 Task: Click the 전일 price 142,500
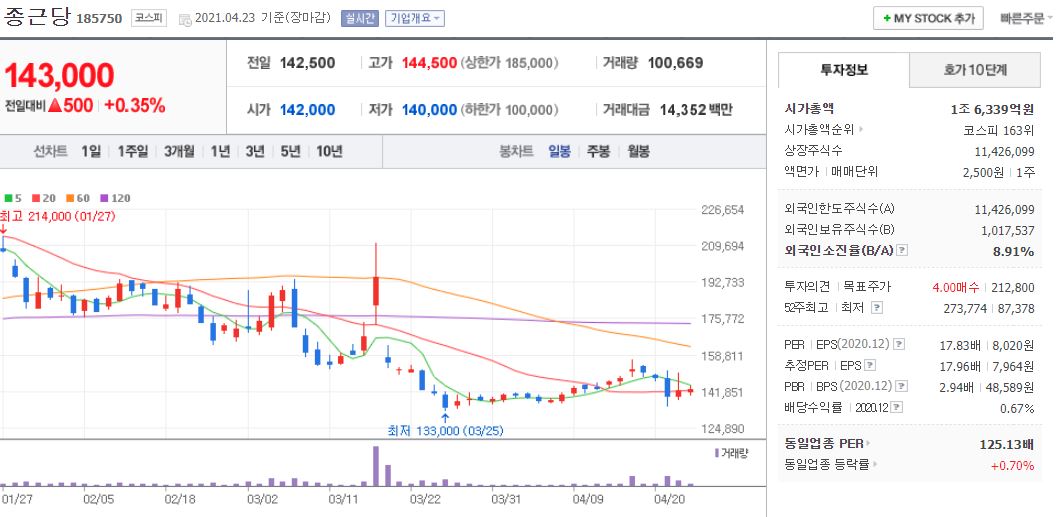(307, 64)
